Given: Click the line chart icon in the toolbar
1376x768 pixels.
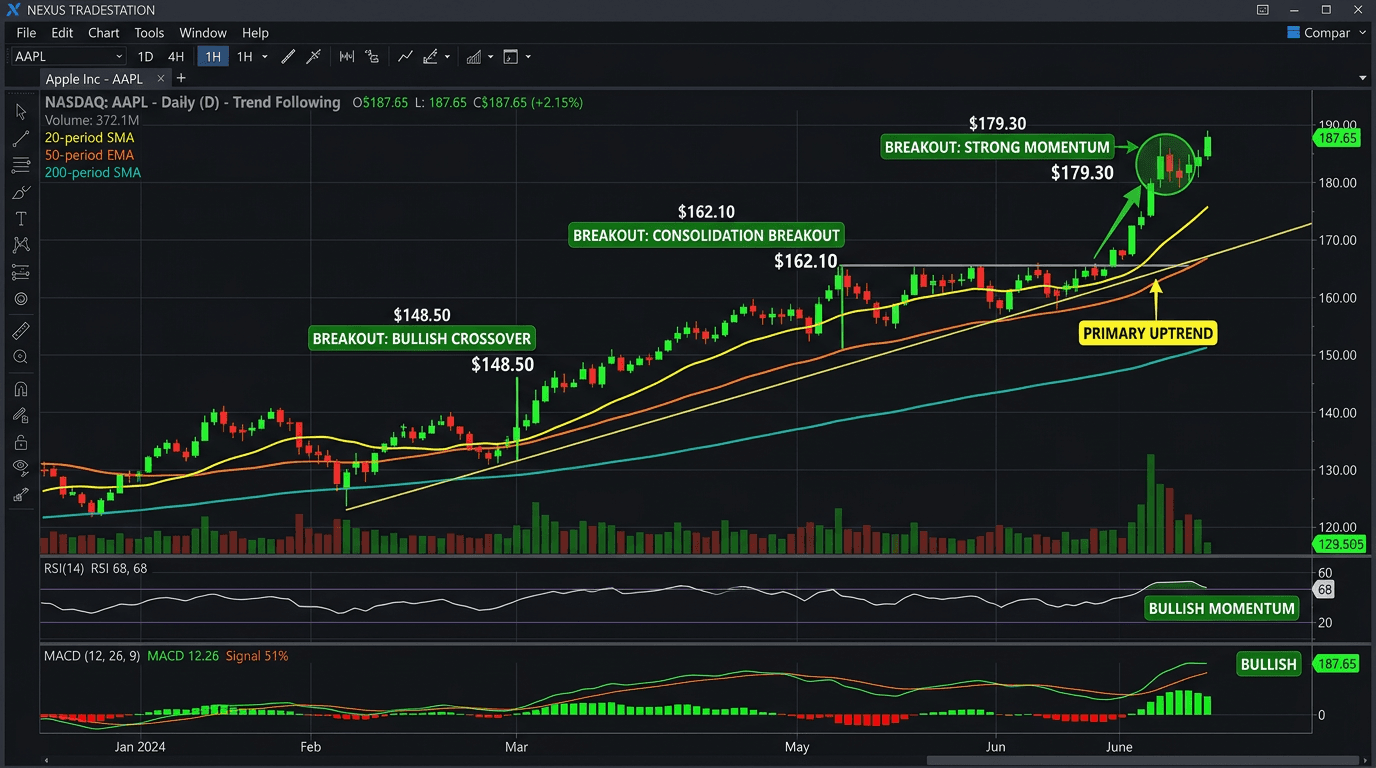Looking at the screenshot, I should click(x=405, y=57).
